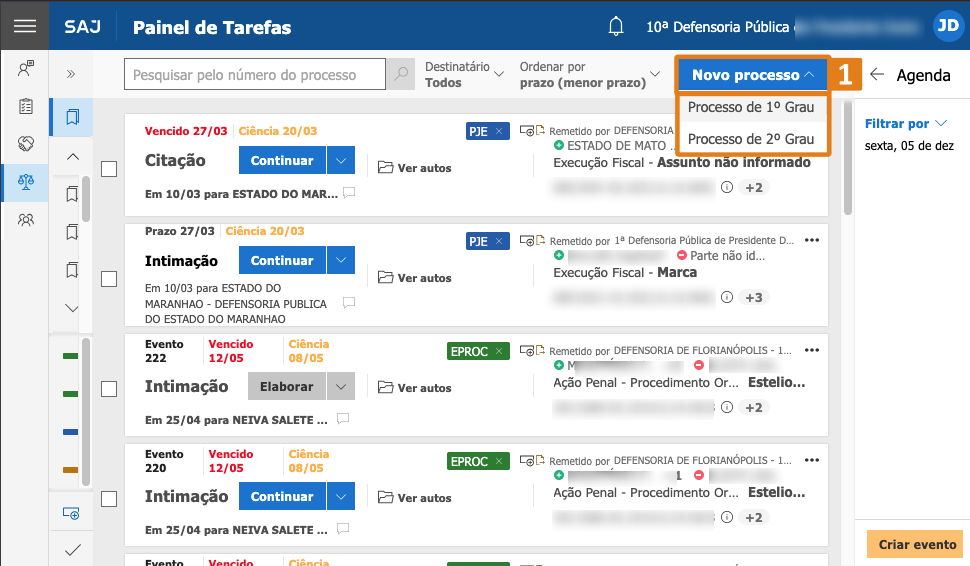Open the handshake sidebar icon

(25, 144)
